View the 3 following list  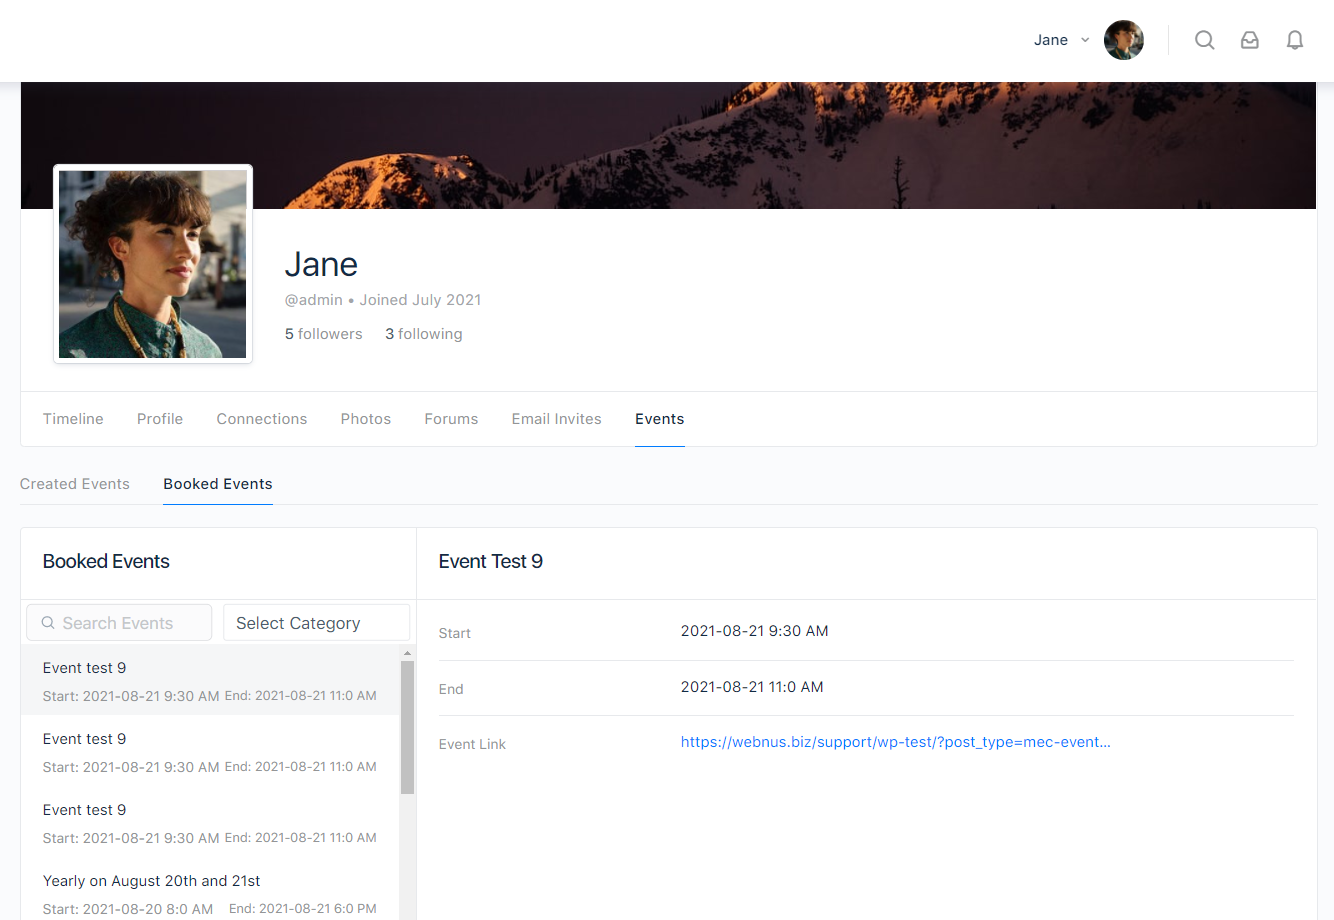point(424,334)
